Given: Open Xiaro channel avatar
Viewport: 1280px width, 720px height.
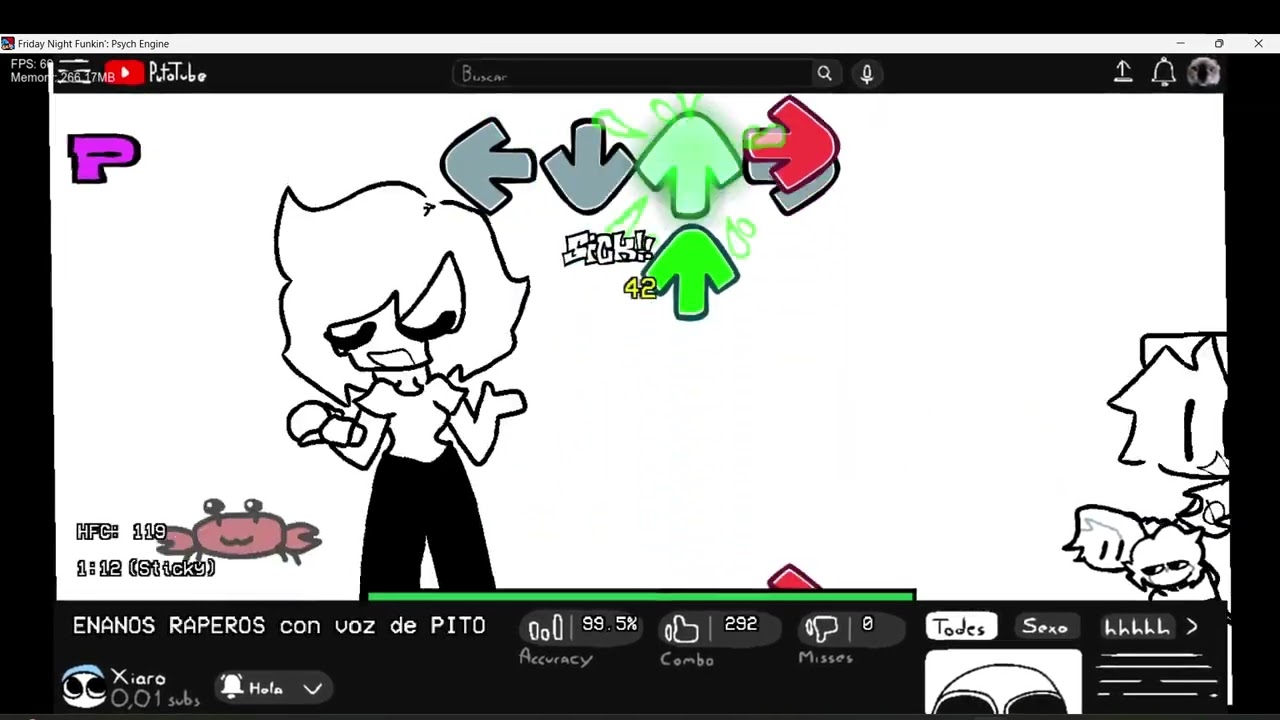Looking at the screenshot, I should (84, 687).
